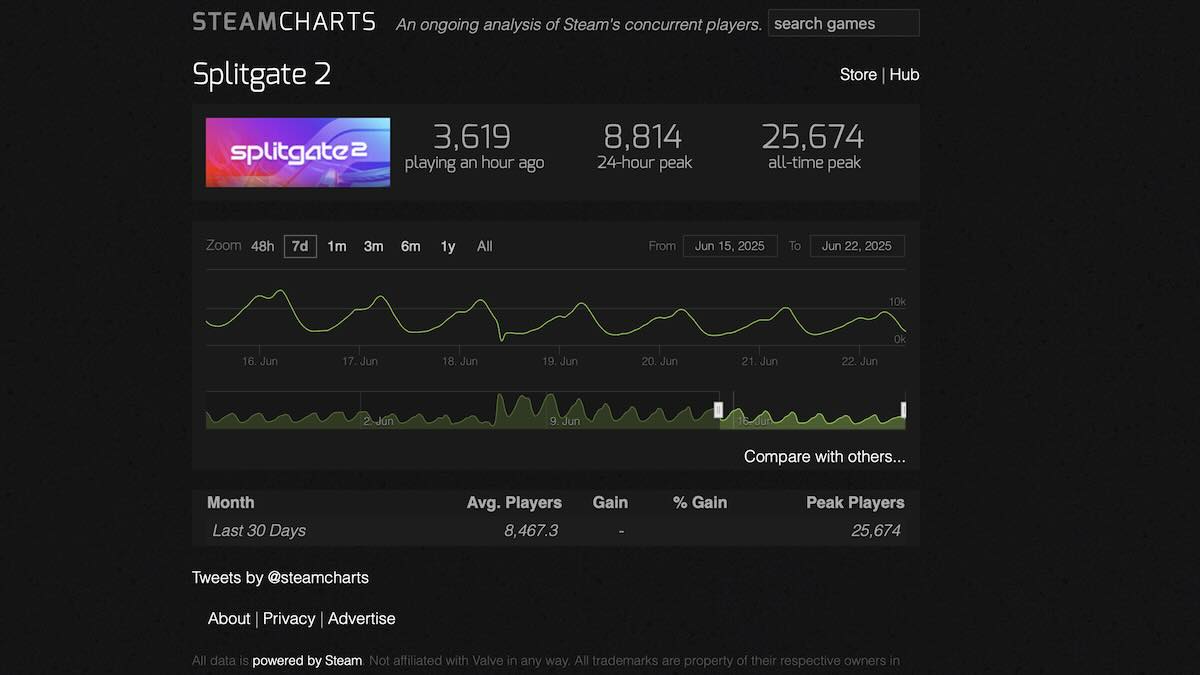Follow the powered by Steam link
The height and width of the screenshot is (675, 1200).
click(x=307, y=661)
